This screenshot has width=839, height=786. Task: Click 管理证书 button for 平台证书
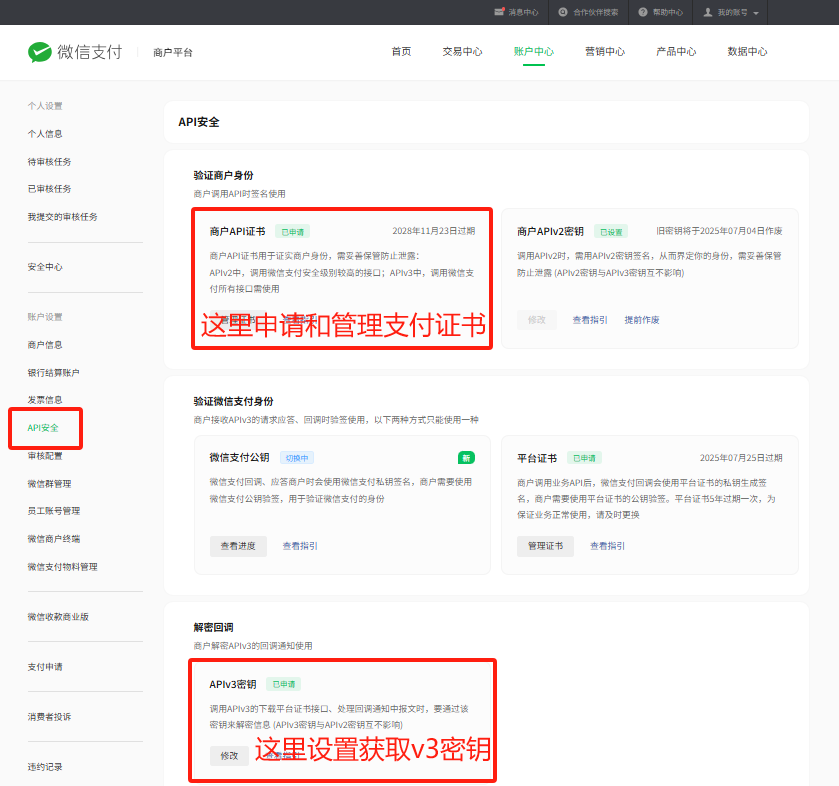click(x=545, y=546)
